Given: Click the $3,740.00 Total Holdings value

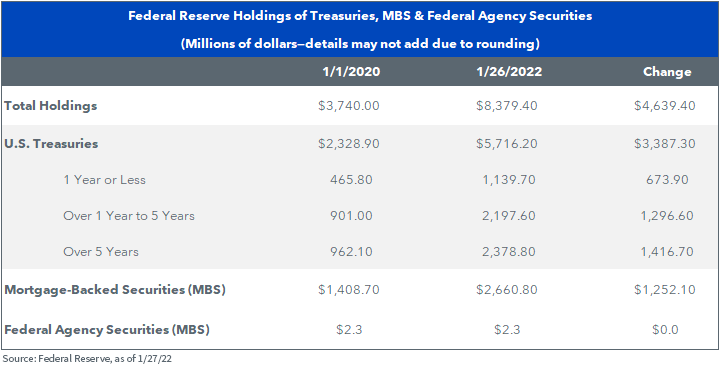Looking at the screenshot, I should click(x=349, y=106).
